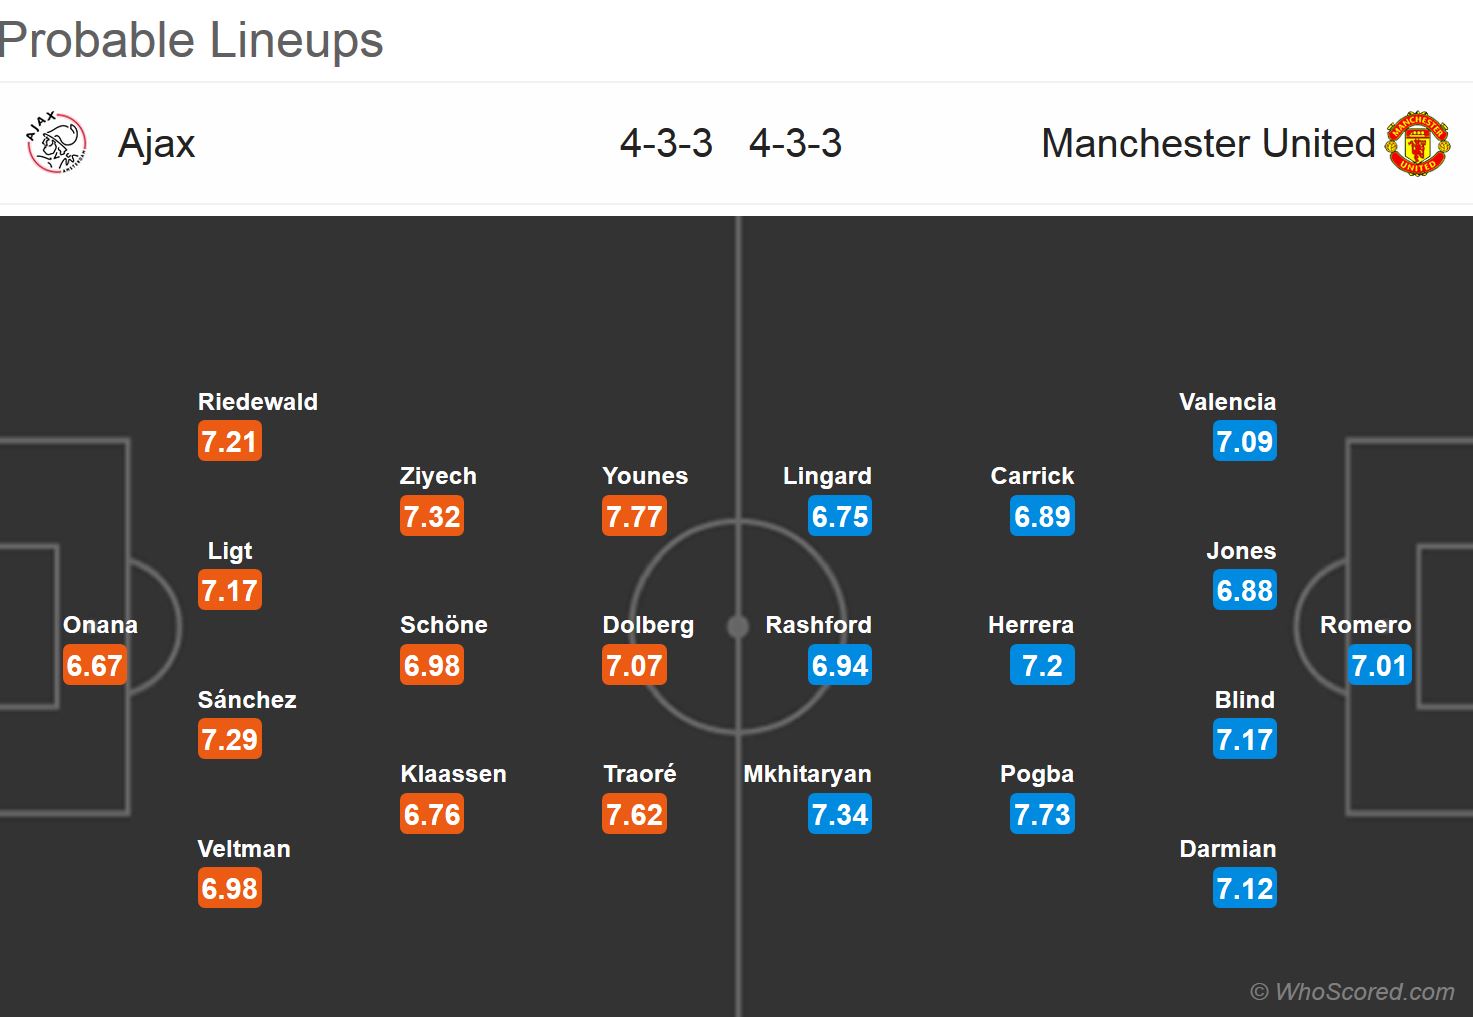Screen dimensions: 1473x1017
Task: Click Veltman's 6.98 rating badge
Action: coord(230,888)
